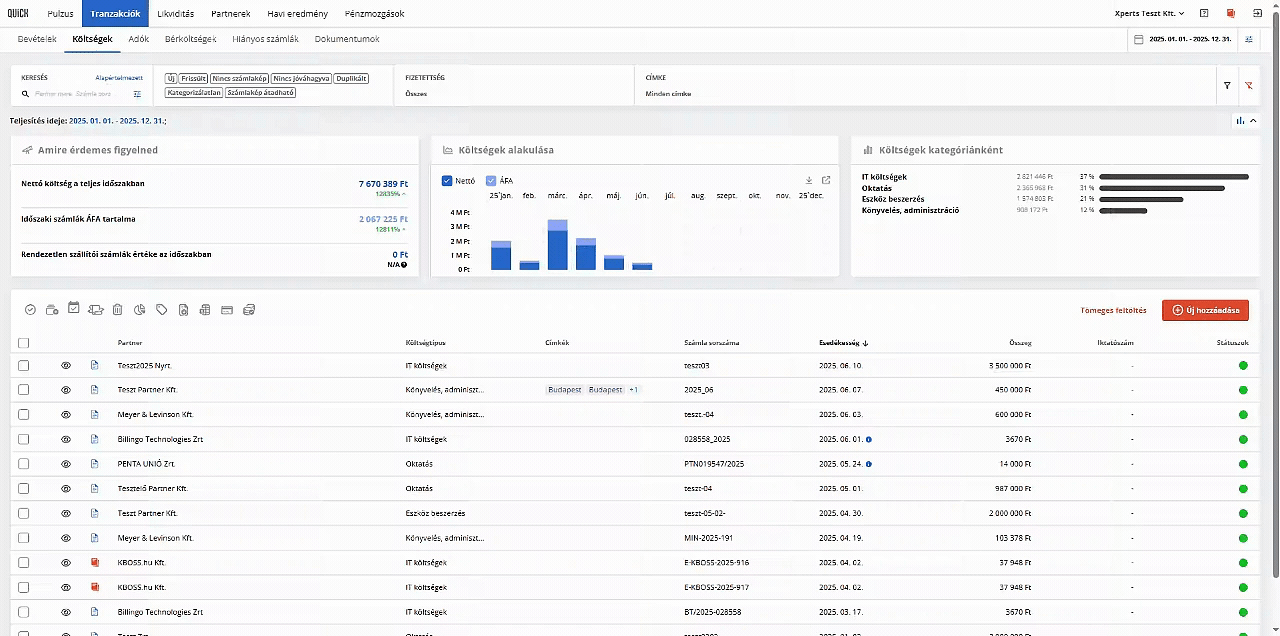The width and height of the screenshot is (1280, 636).
Task: Check the select-all checkbox in table header
Action: coord(24,343)
